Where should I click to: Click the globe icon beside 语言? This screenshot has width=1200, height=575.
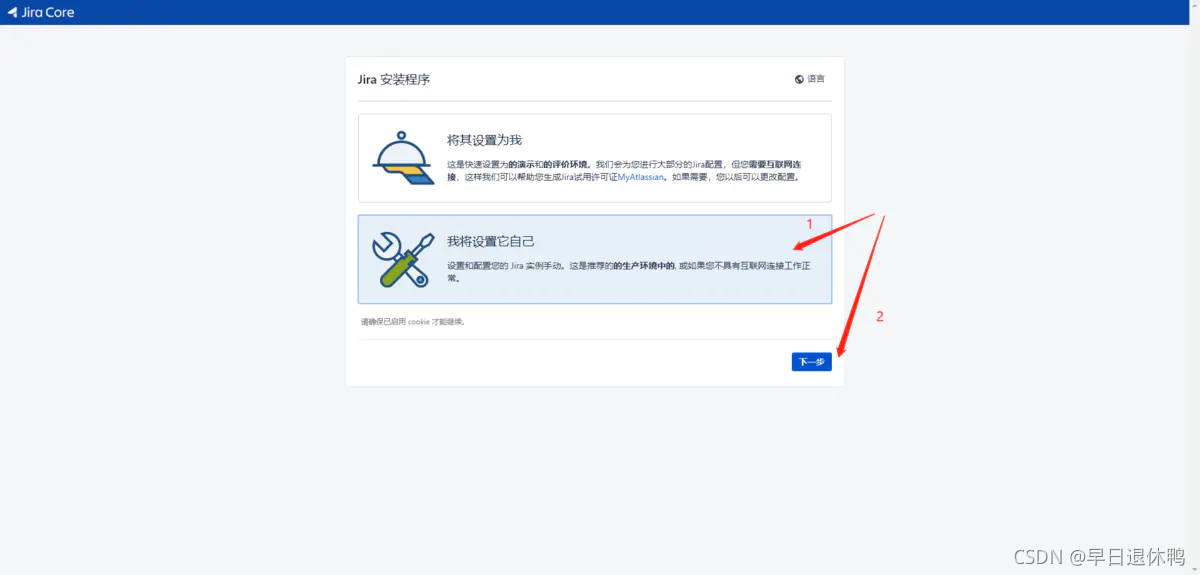pos(799,79)
